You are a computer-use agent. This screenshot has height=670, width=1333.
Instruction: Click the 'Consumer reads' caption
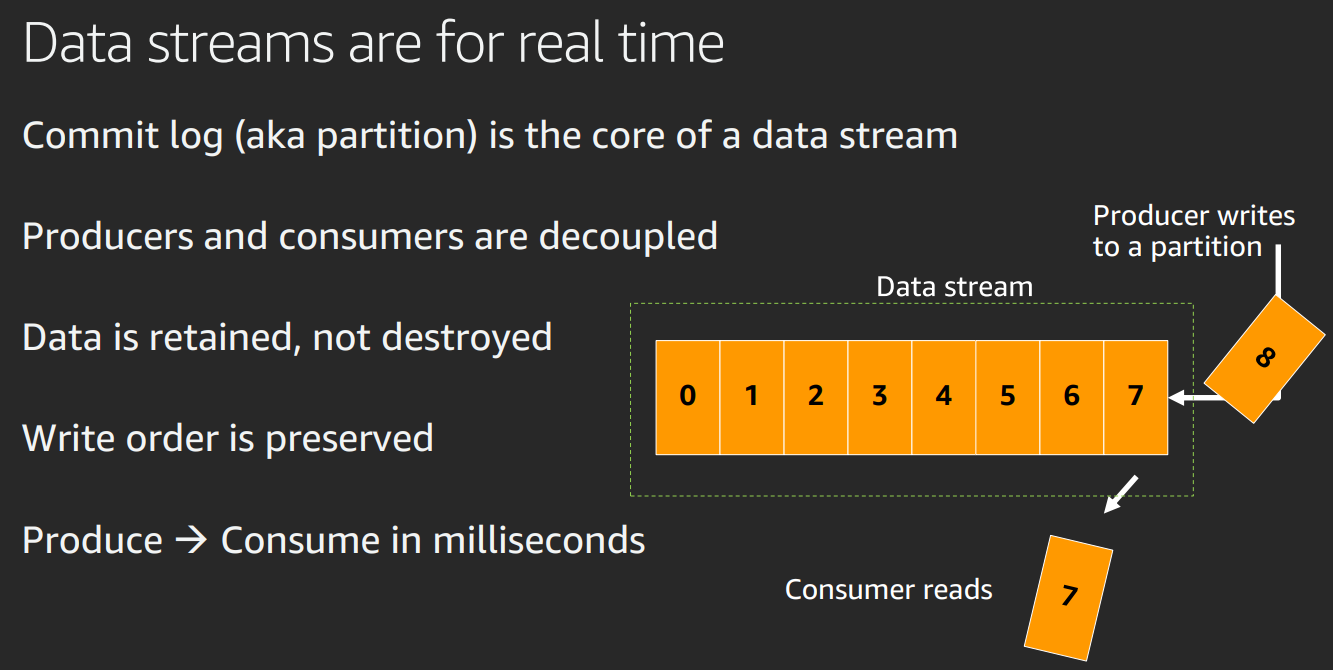click(x=888, y=590)
